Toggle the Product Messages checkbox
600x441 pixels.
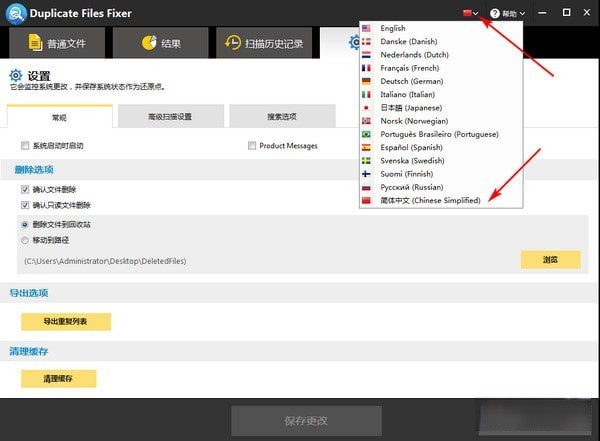[252, 145]
